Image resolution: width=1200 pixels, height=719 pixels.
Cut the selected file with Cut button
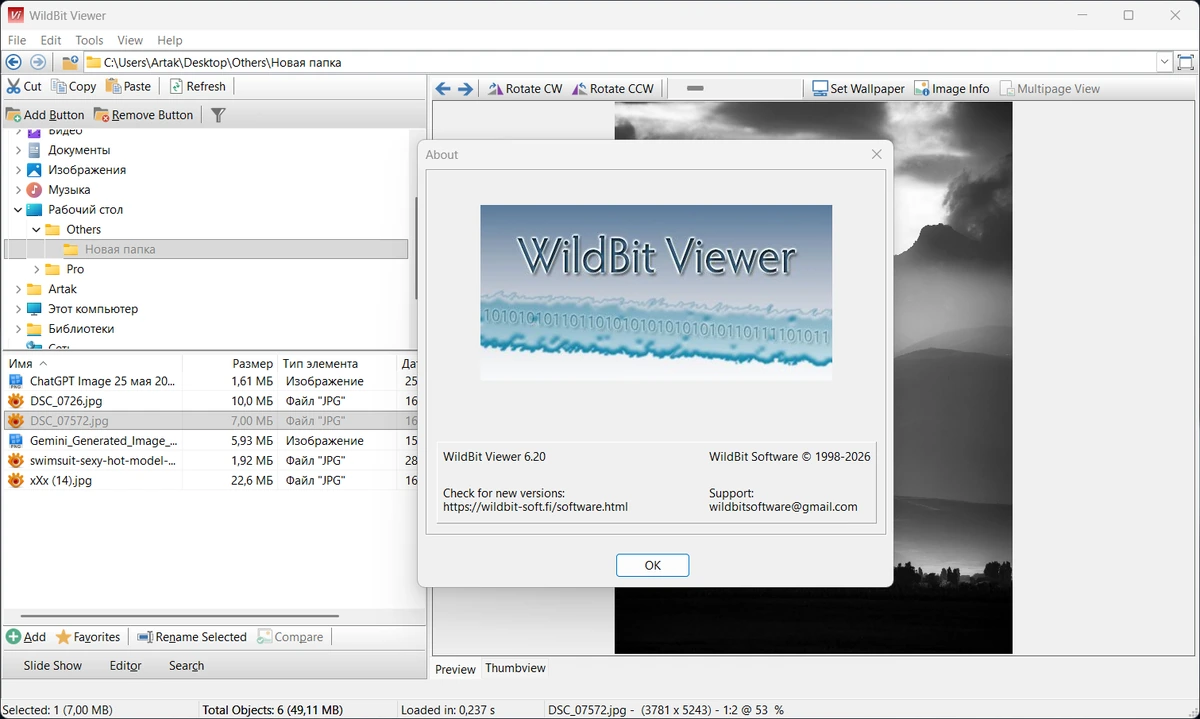click(24, 87)
